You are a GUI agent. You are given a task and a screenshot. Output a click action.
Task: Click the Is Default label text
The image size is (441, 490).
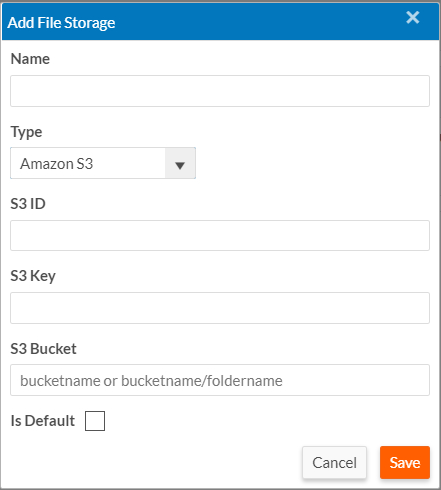pos(43,421)
